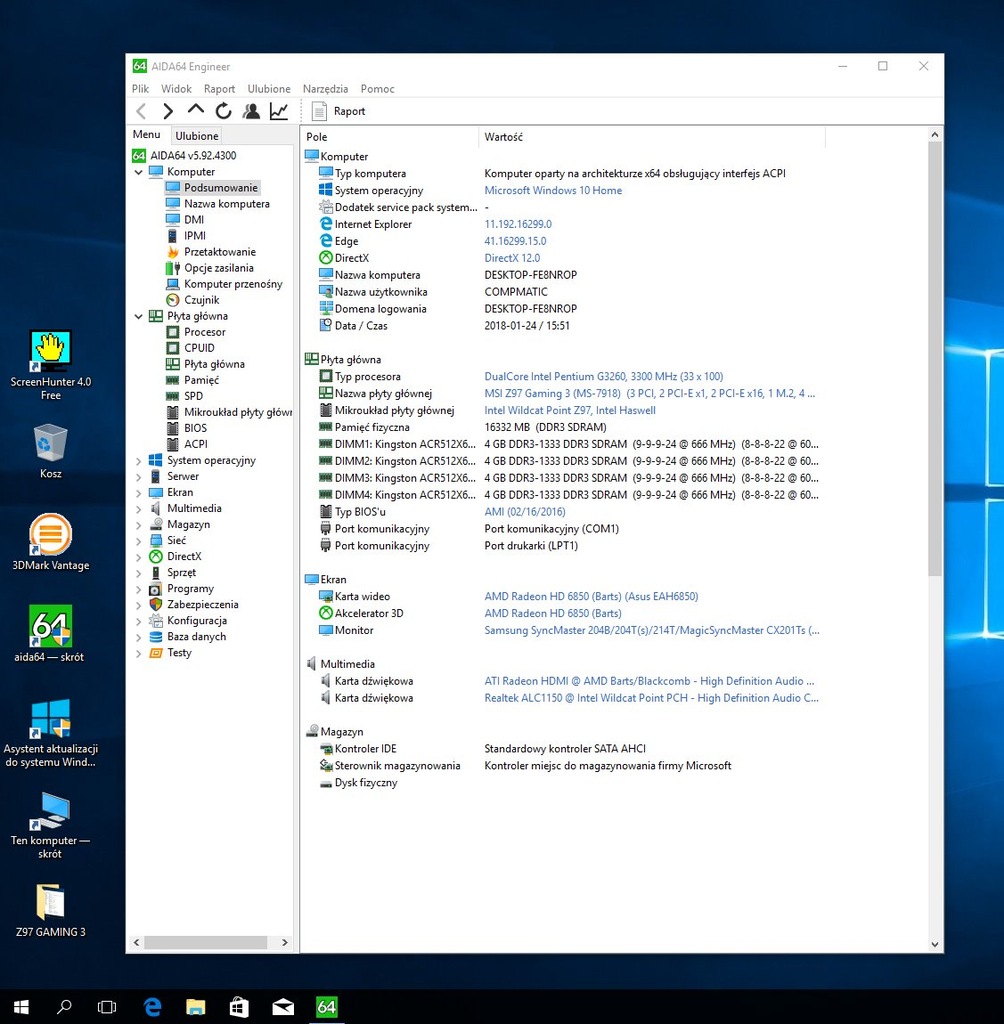Click DualCore Intel Pentium G3260 link
This screenshot has height=1024, width=1004.
(x=604, y=376)
